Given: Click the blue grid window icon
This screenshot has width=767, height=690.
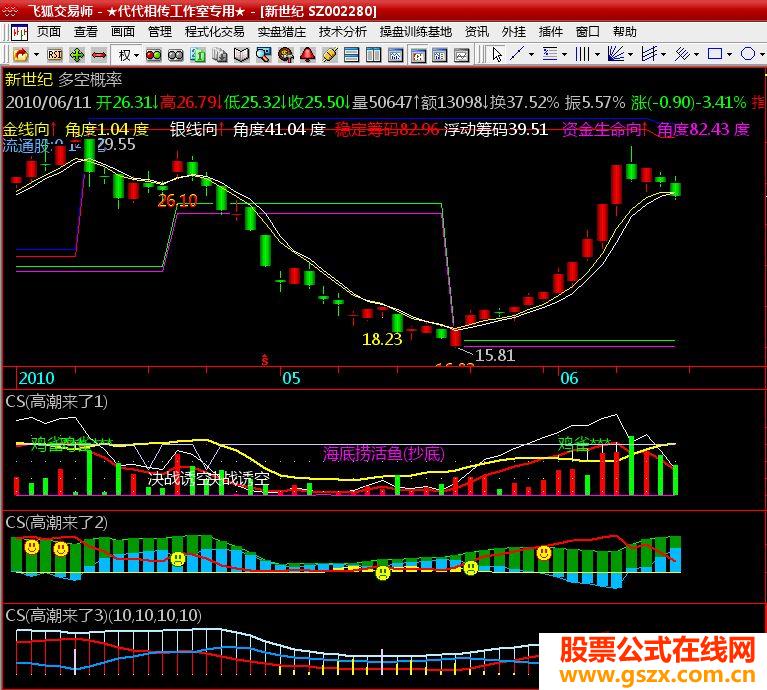Looking at the screenshot, I should click(x=439, y=55).
